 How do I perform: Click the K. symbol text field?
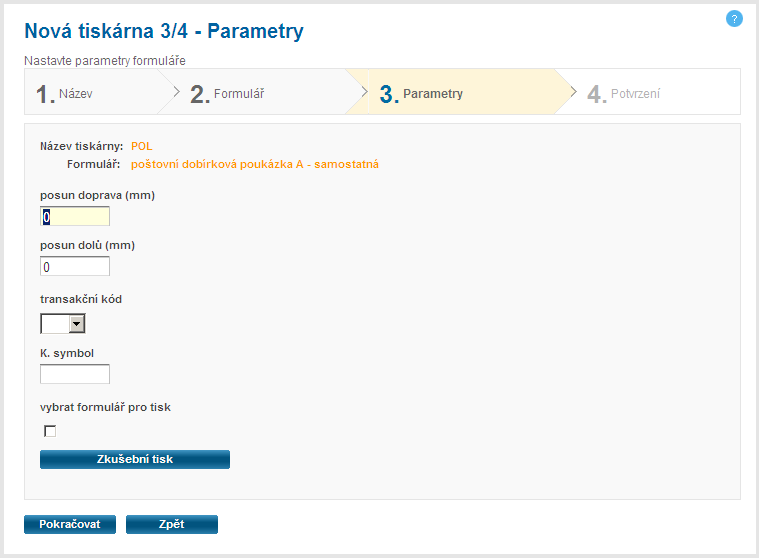click(x=75, y=374)
